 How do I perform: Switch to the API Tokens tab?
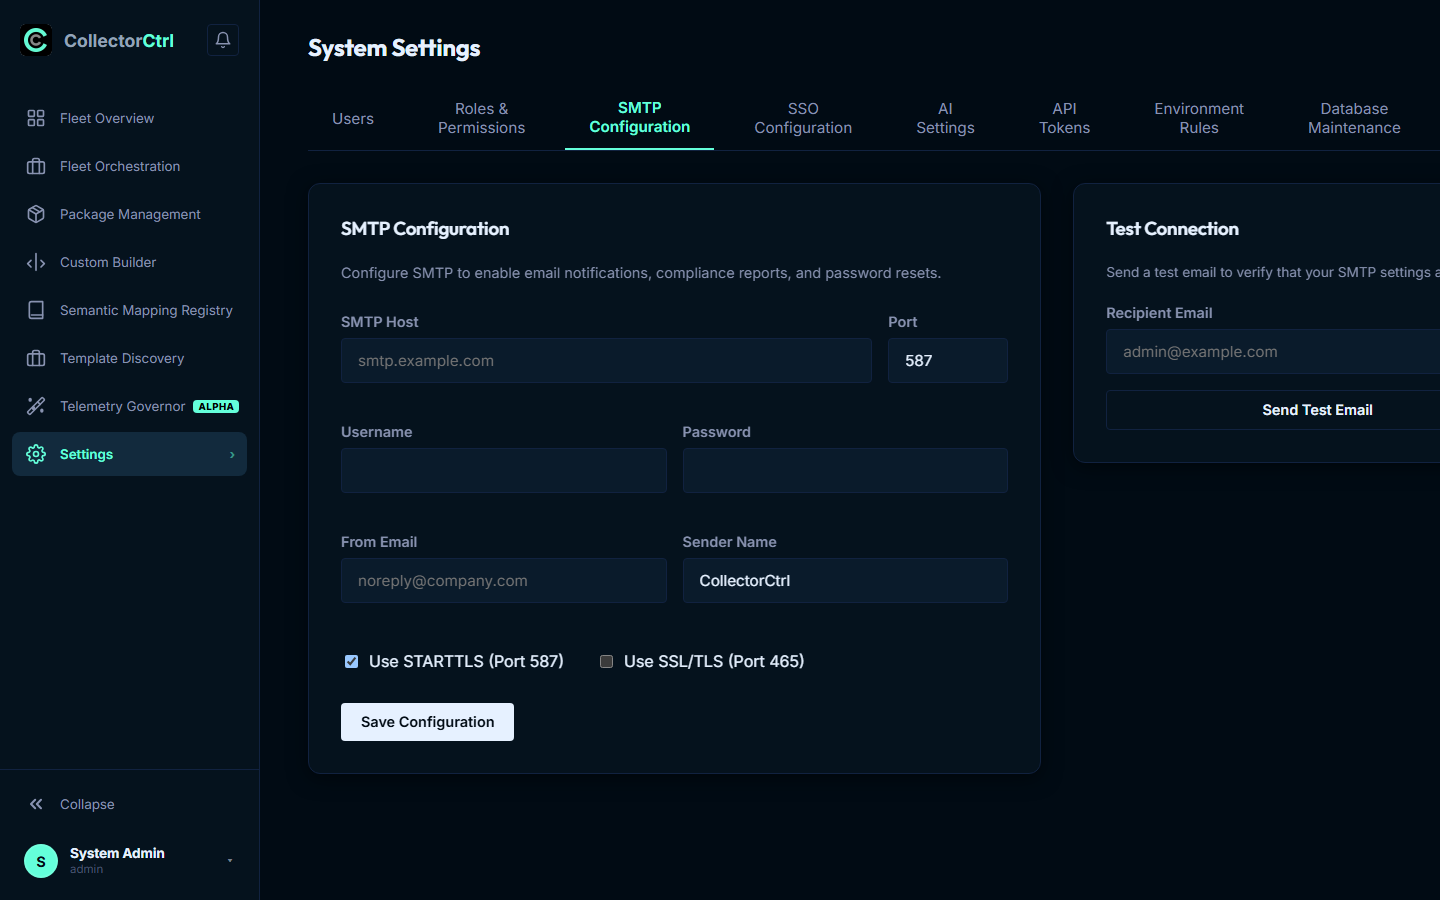(x=1064, y=118)
